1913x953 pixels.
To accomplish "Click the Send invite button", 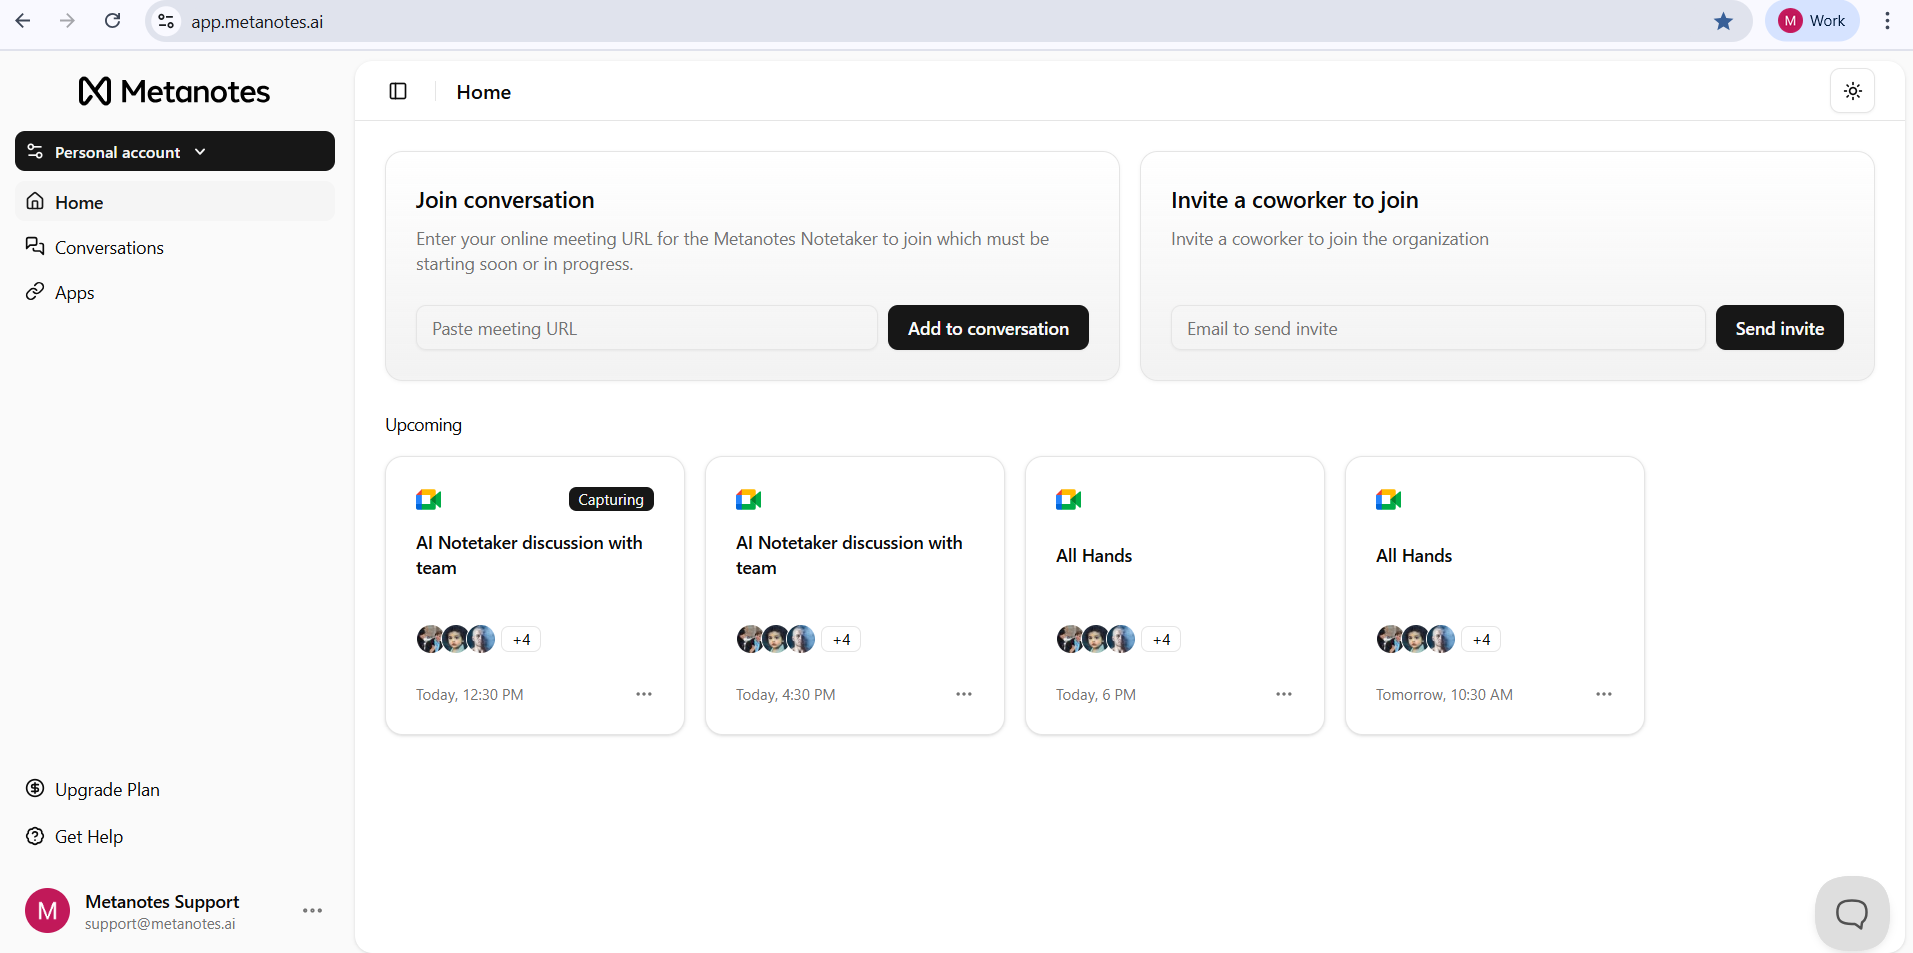I will [x=1779, y=328].
